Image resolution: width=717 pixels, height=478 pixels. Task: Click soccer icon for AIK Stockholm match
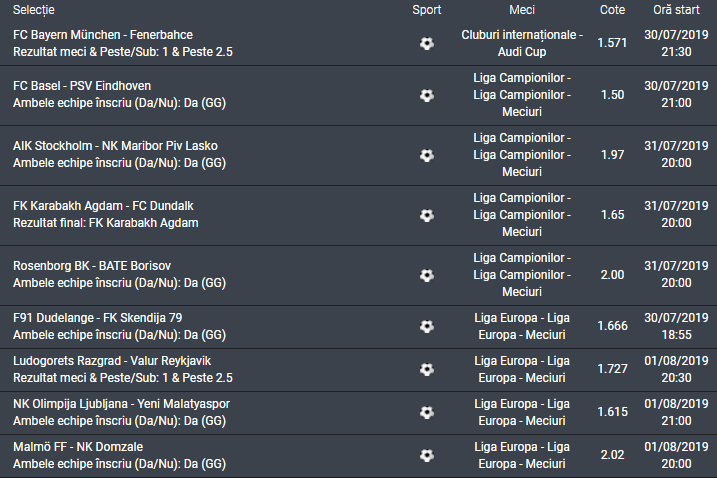tap(427, 155)
